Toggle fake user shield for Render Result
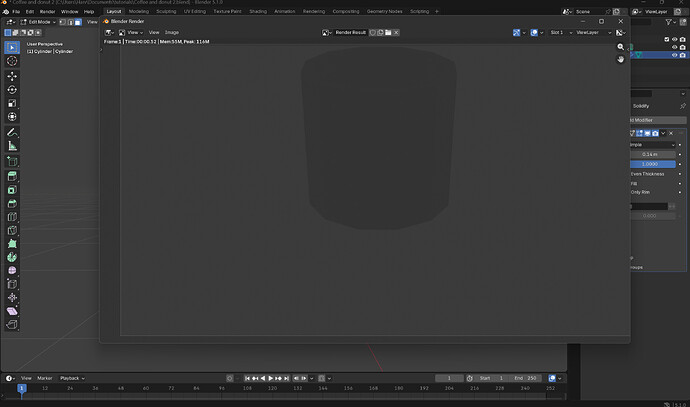The image size is (690, 407). click(x=373, y=33)
